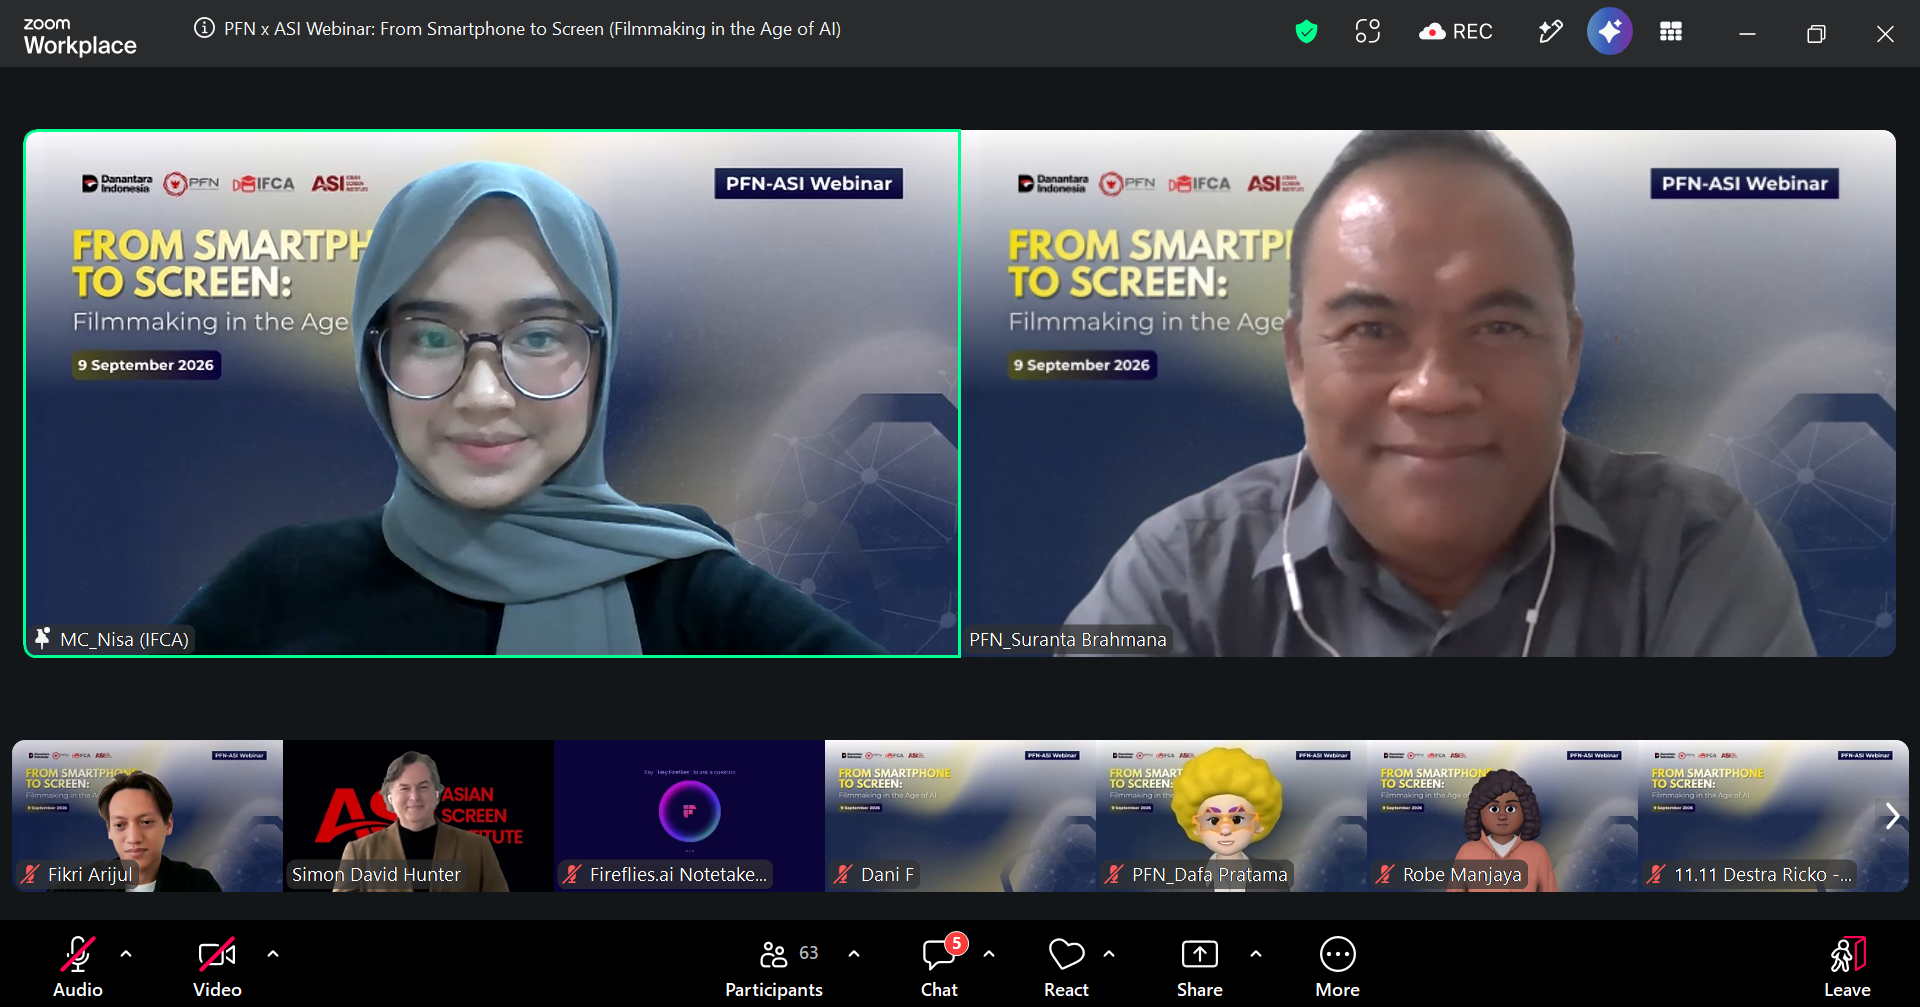This screenshot has width=1920, height=1008.
Task: Open the Participants panel
Action: pyautogui.click(x=773, y=967)
